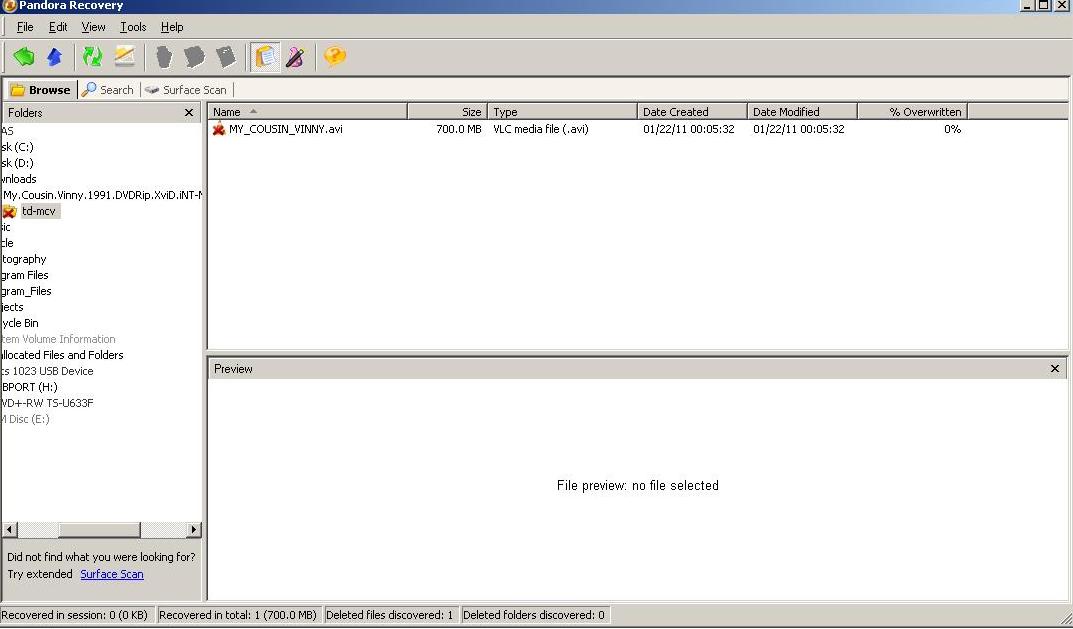Click the folder tree left scroll arrow
Screen dimensions: 1073x629
click(x=10, y=529)
